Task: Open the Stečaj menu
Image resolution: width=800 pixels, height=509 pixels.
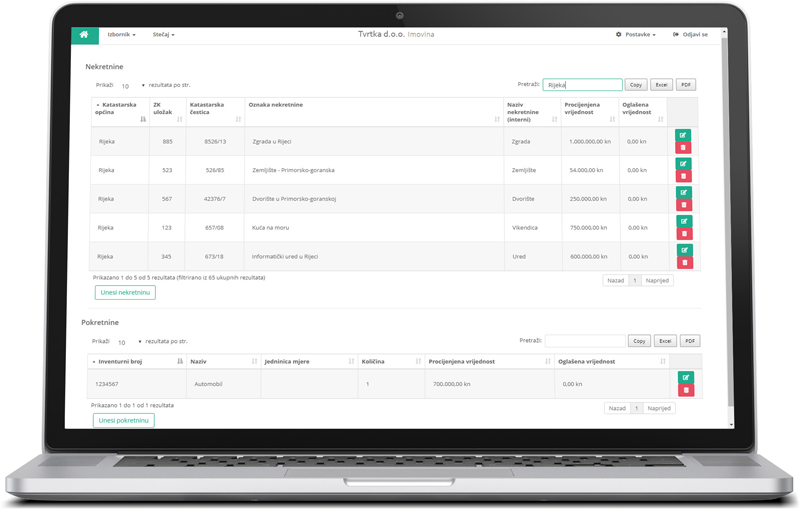Action: click(x=163, y=35)
